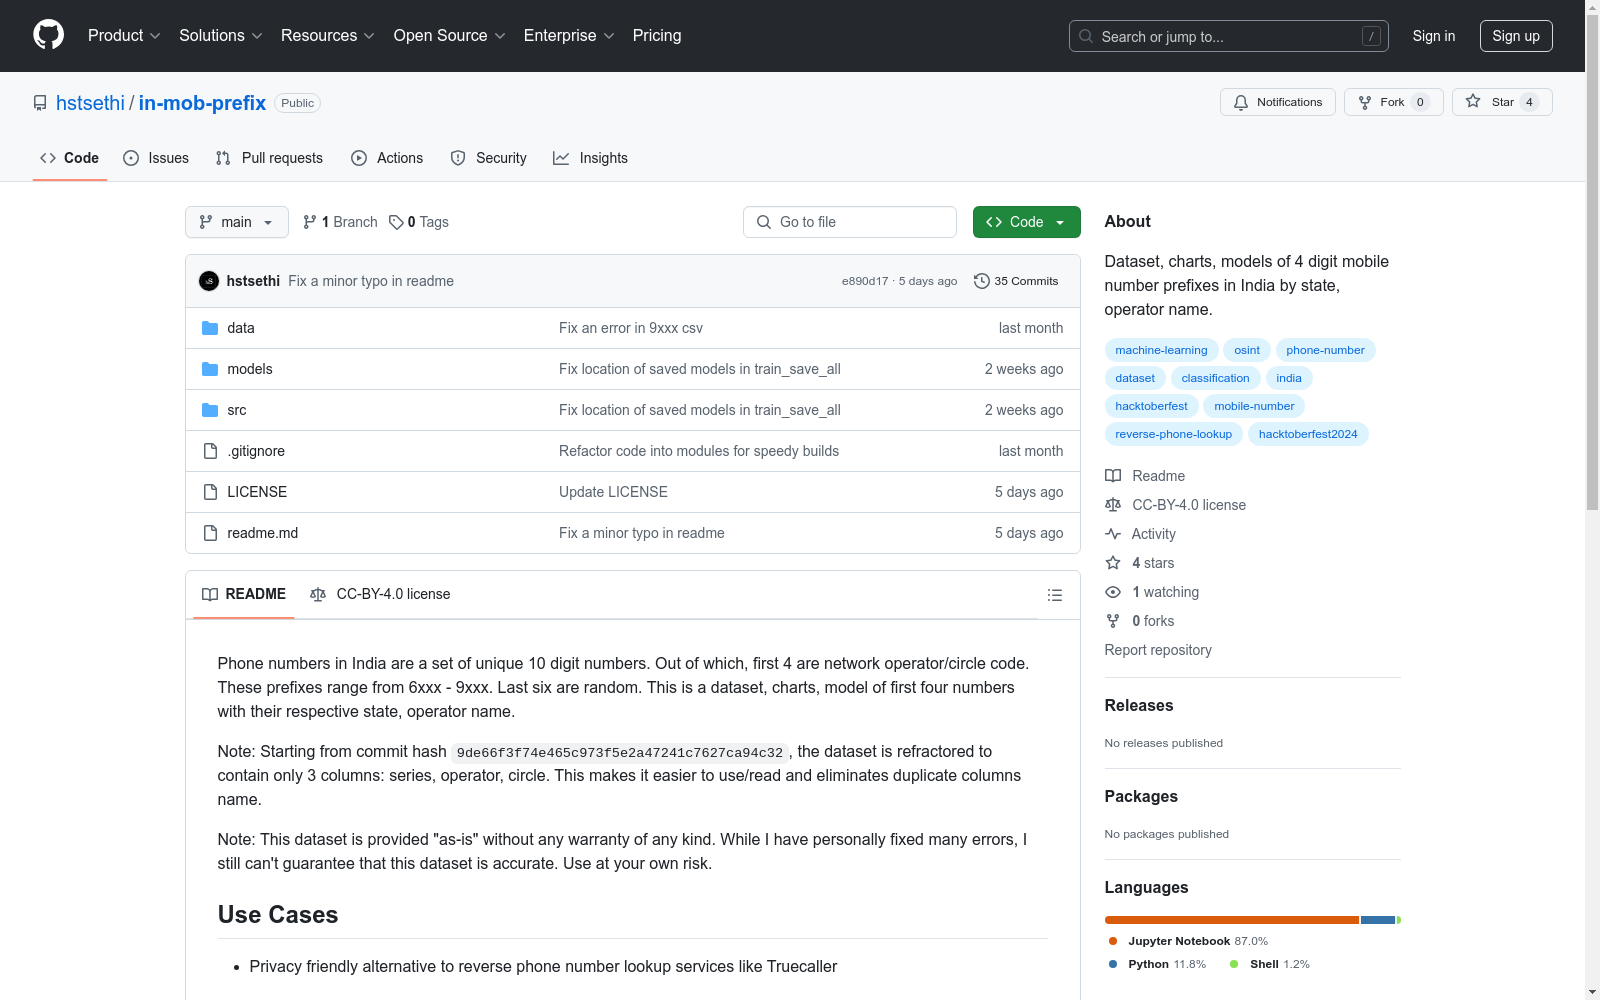This screenshot has height=1000, width=1600.
Task: Select the Code repository tab
Action: point(70,158)
